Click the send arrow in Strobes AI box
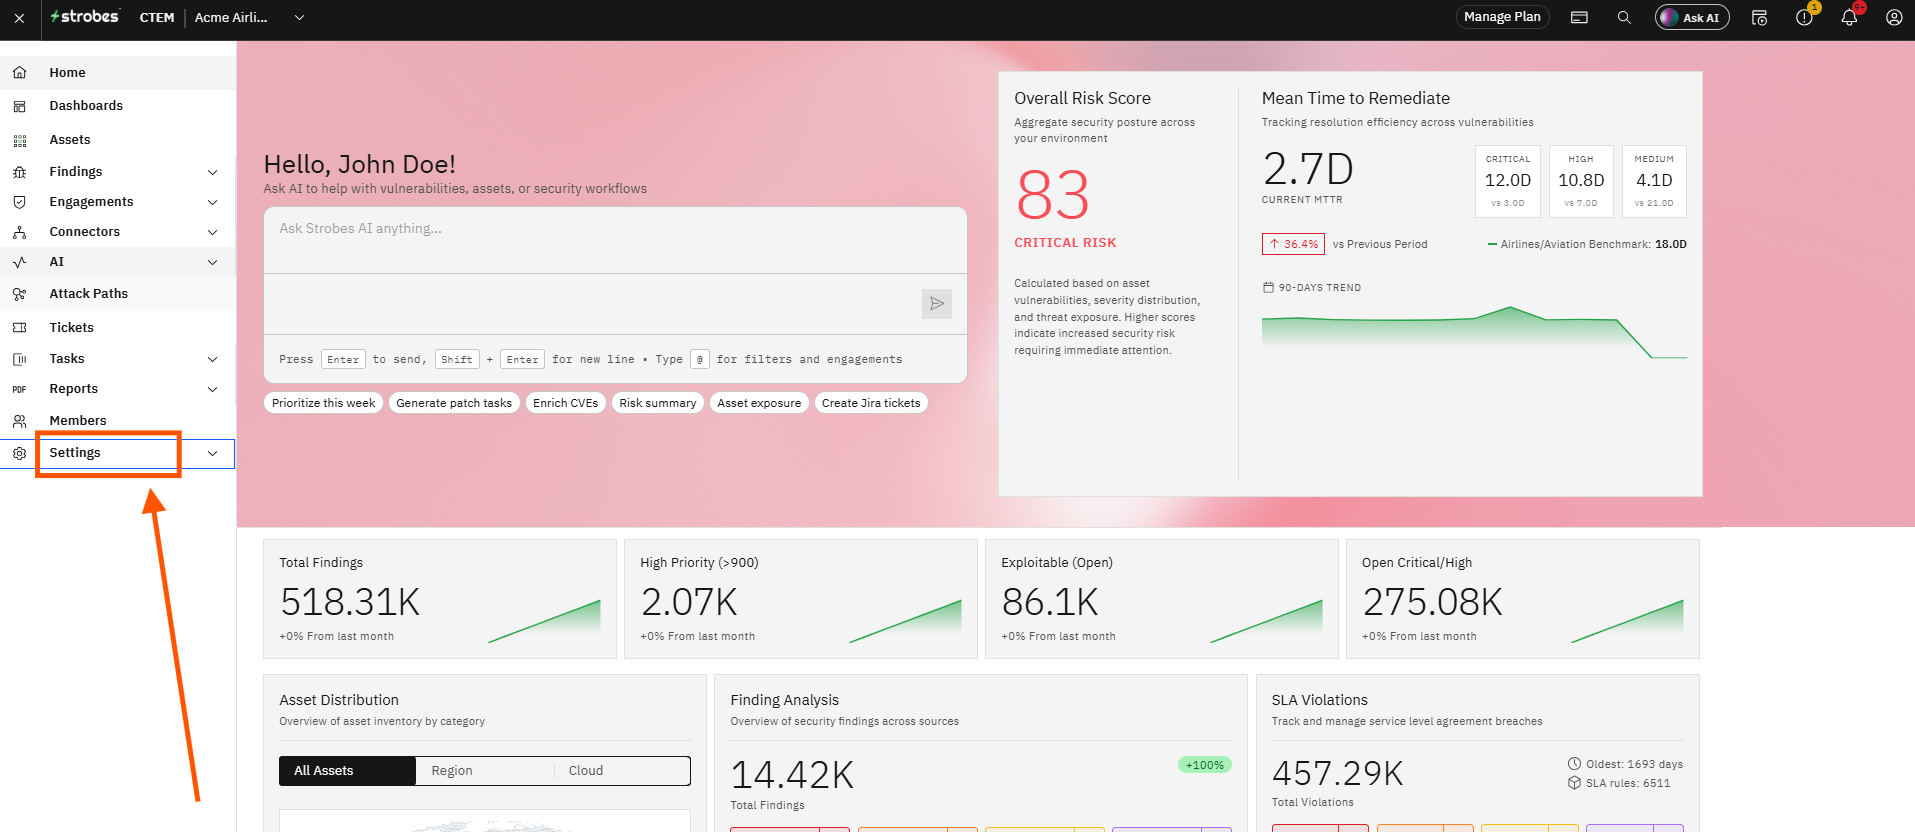The image size is (1915, 832). (x=937, y=304)
